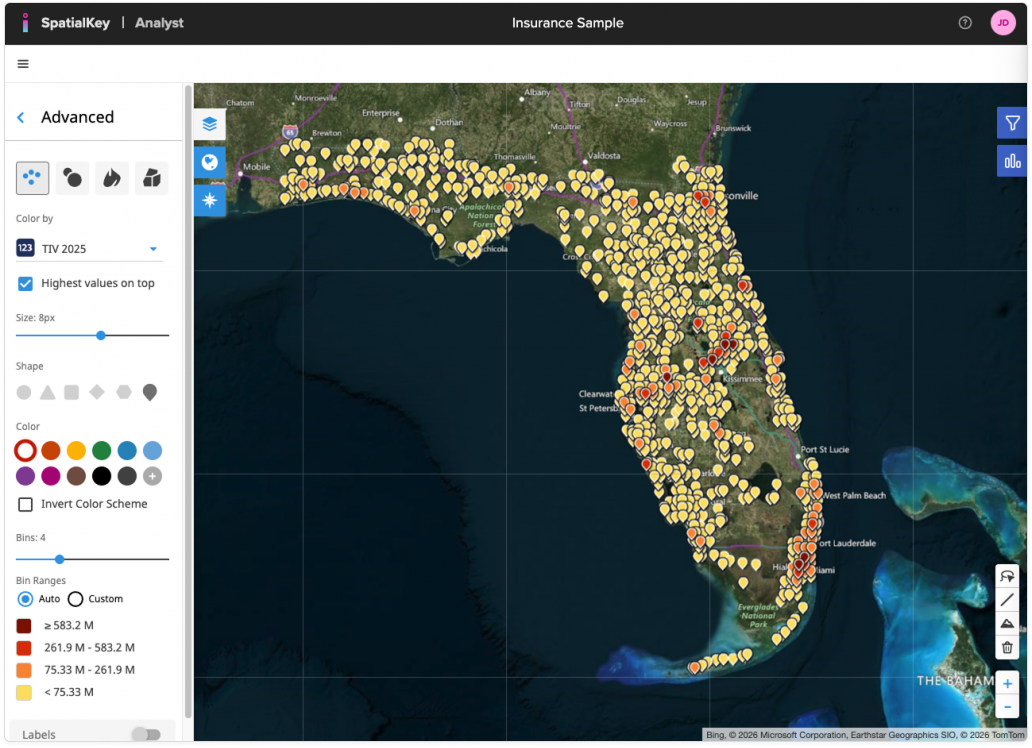Open the TIV 2025 color-by dropdown

click(x=153, y=249)
